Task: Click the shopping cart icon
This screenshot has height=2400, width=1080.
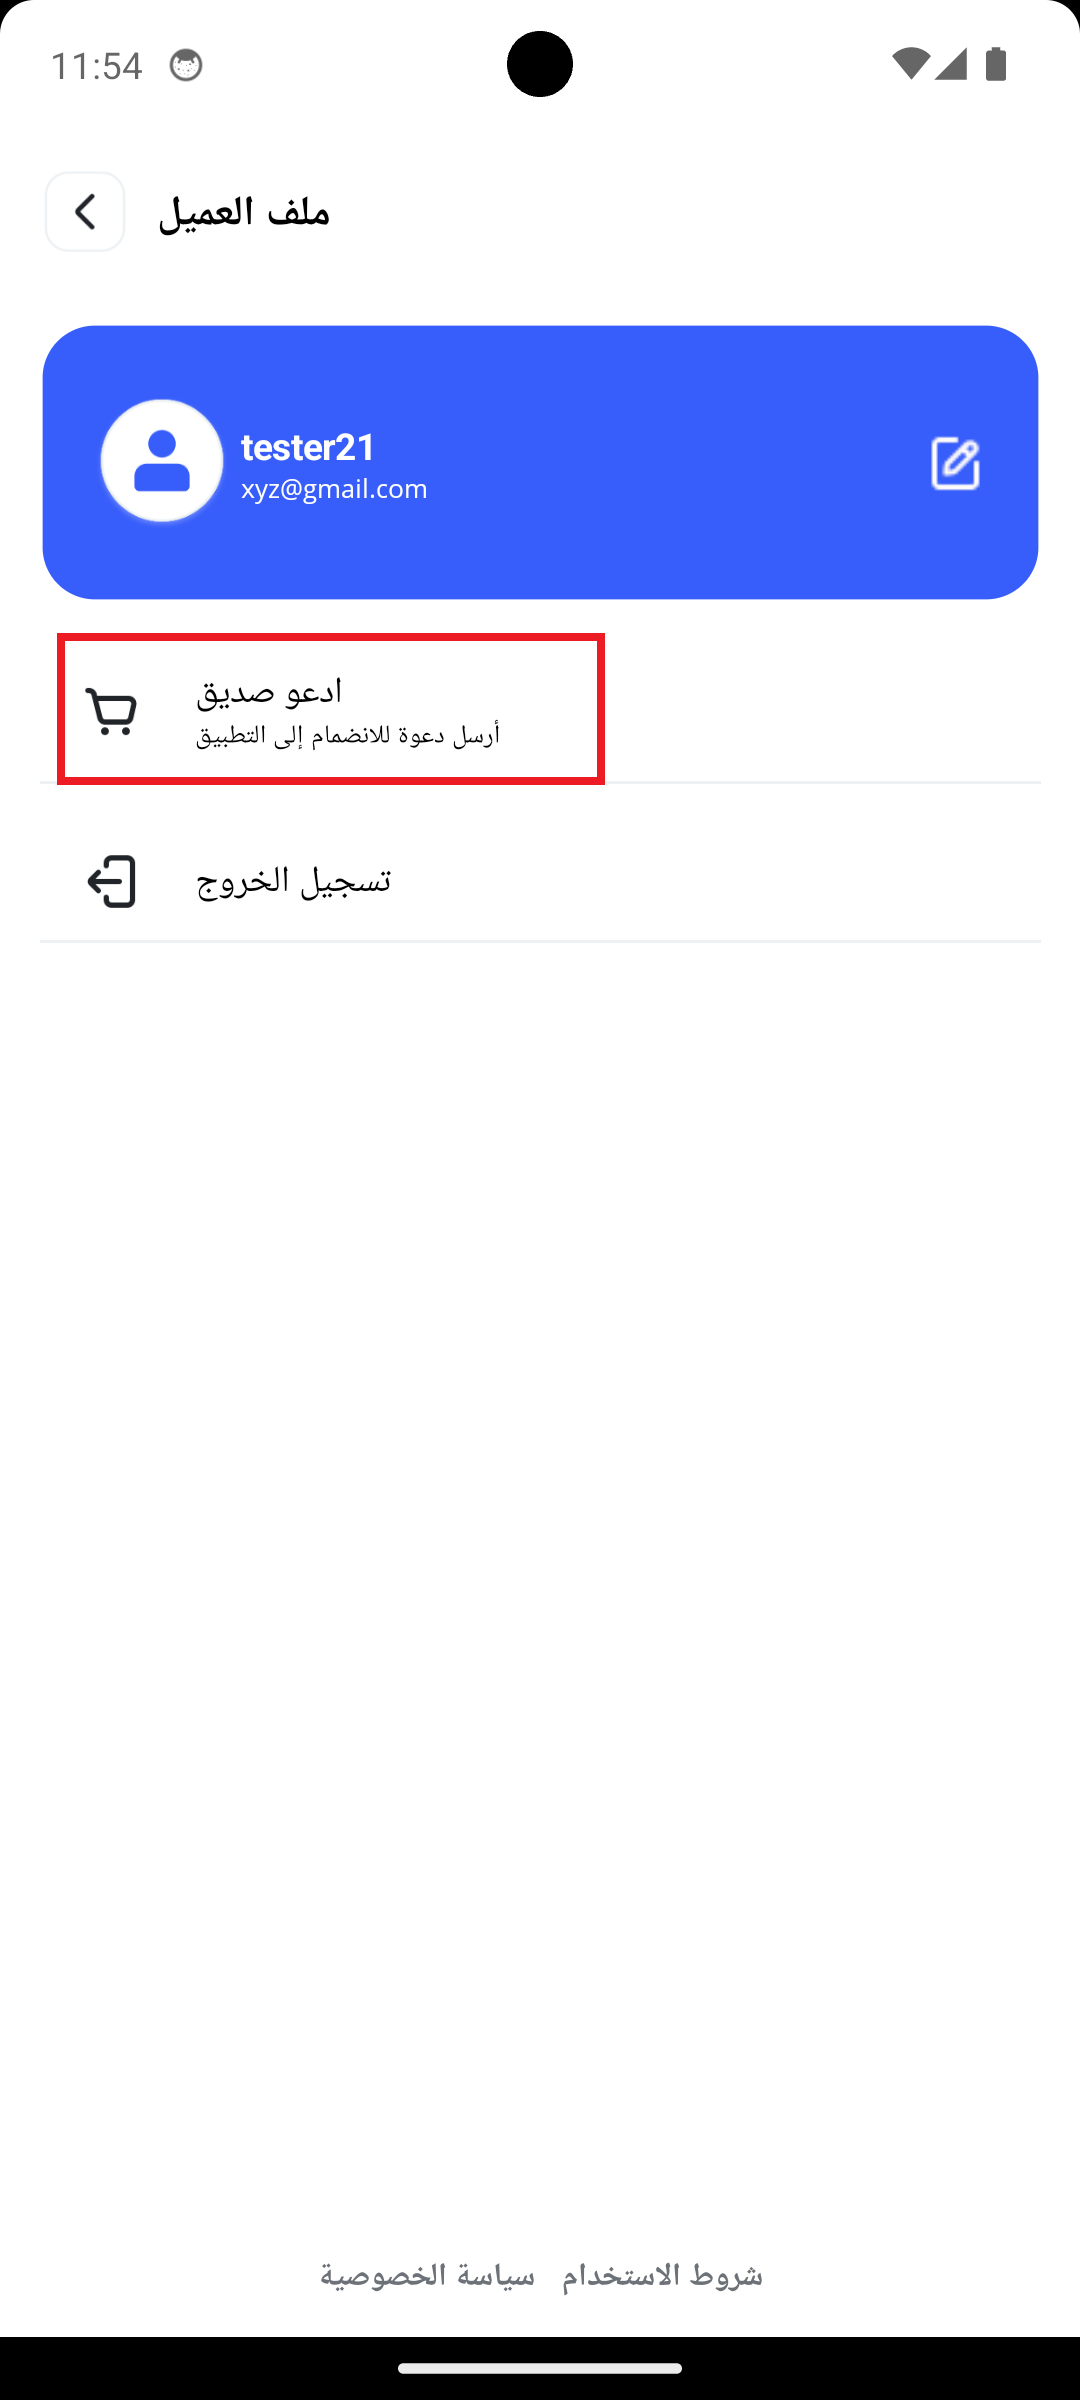Action: click(111, 711)
